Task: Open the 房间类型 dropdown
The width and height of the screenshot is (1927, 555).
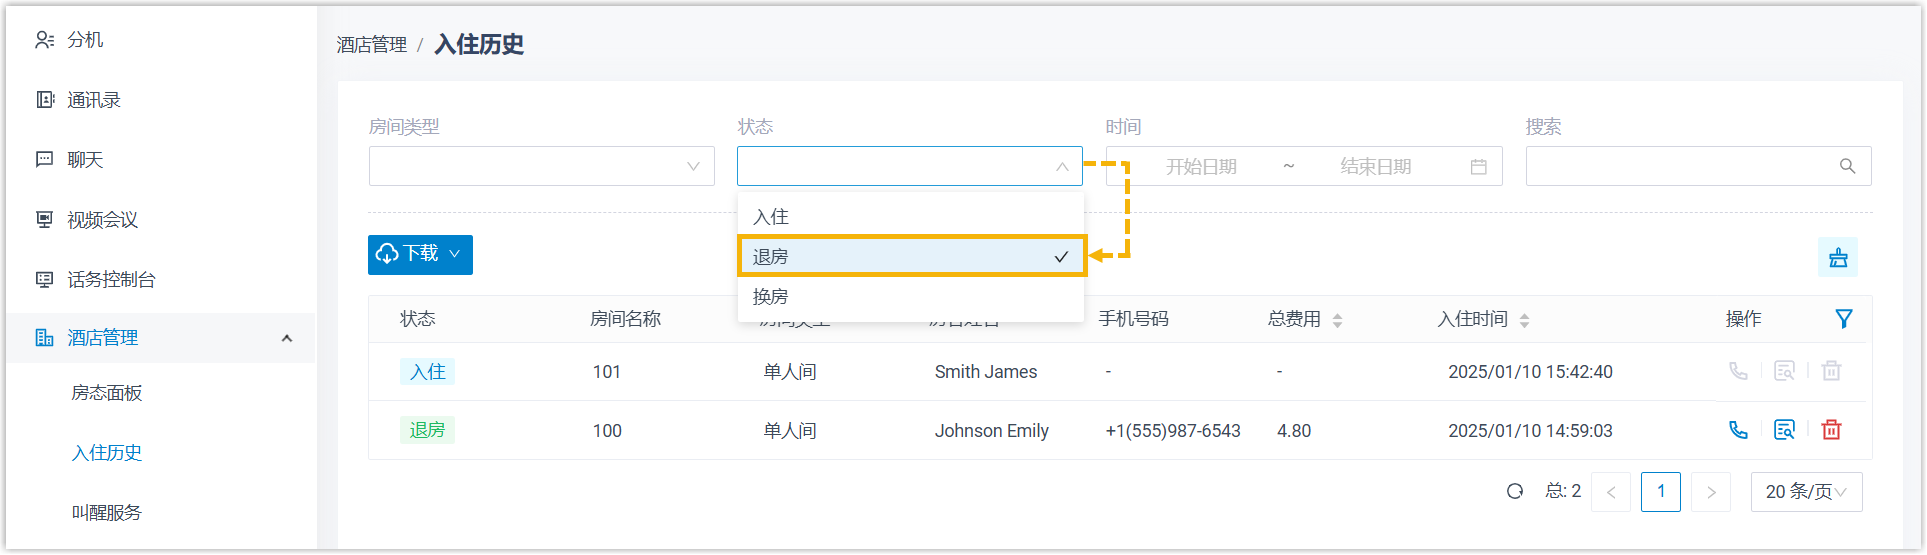Action: 541,167
